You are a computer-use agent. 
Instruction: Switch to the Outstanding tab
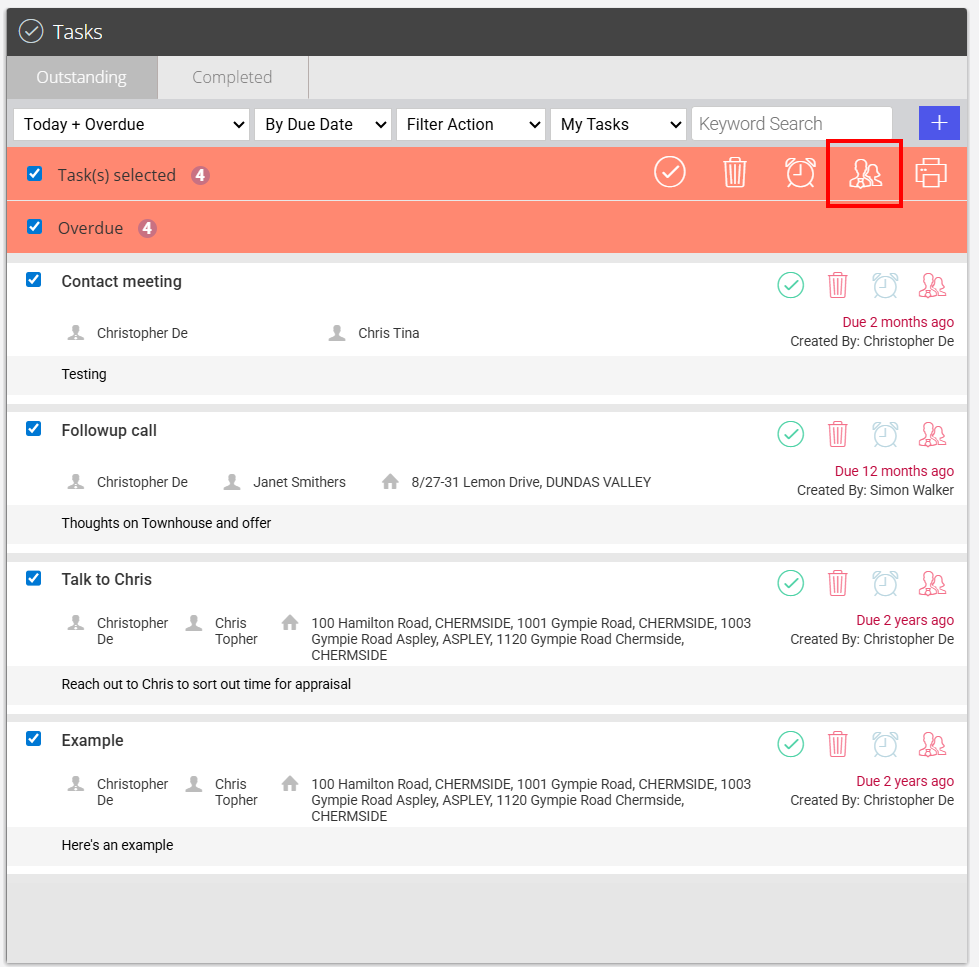click(82, 77)
